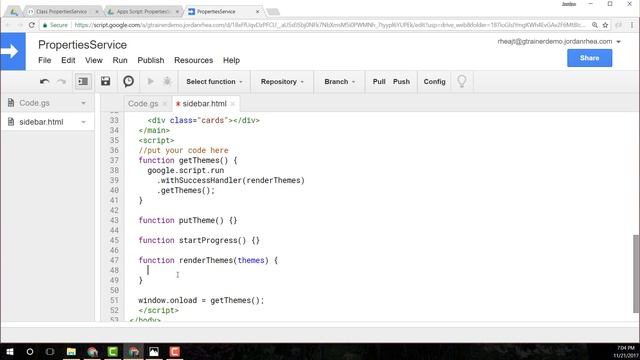This screenshot has height=360, width=640.
Task: Open File Explorer from the taskbar
Action: click(x=71, y=351)
